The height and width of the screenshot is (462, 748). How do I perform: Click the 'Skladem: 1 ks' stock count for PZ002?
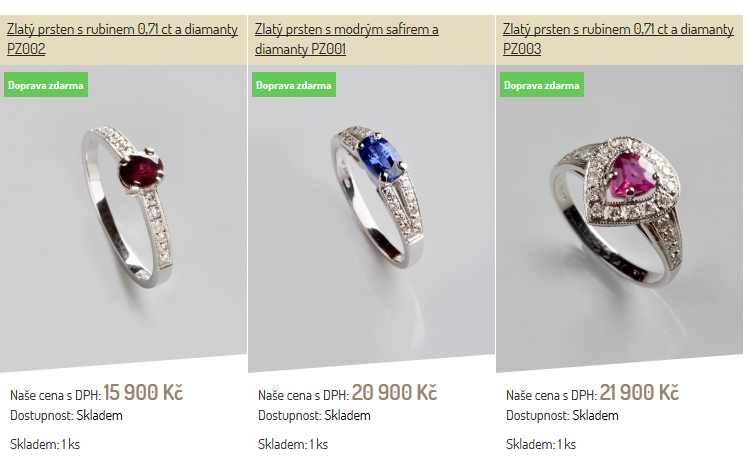[45, 444]
